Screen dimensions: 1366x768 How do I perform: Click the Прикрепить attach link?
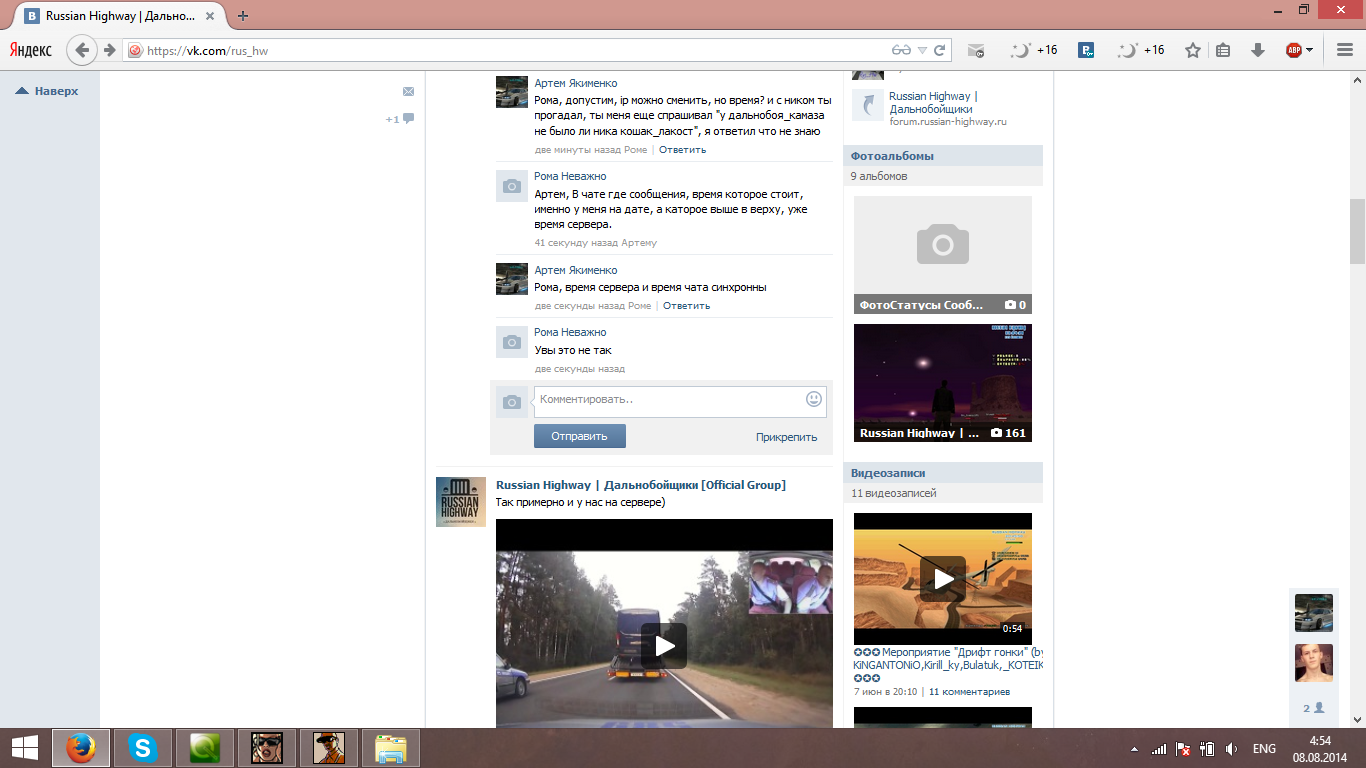(x=786, y=437)
